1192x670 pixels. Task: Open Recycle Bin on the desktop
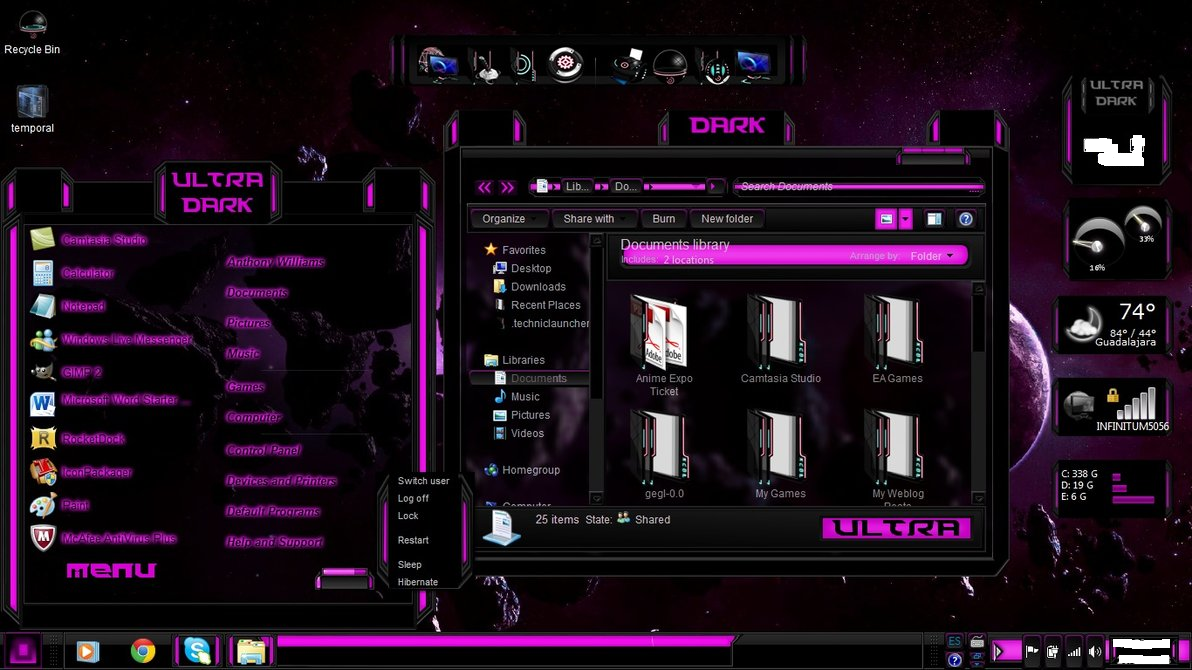[x=32, y=33]
